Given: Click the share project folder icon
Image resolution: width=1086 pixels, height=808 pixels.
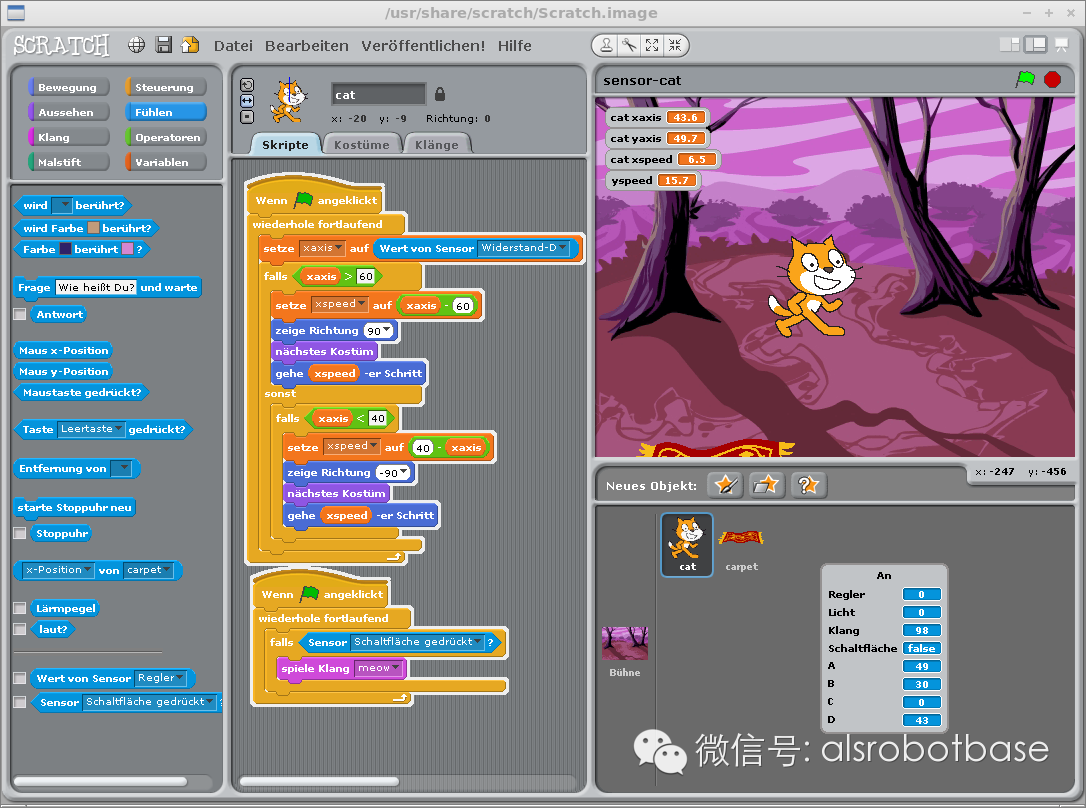Looking at the screenshot, I should coord(190,45).
